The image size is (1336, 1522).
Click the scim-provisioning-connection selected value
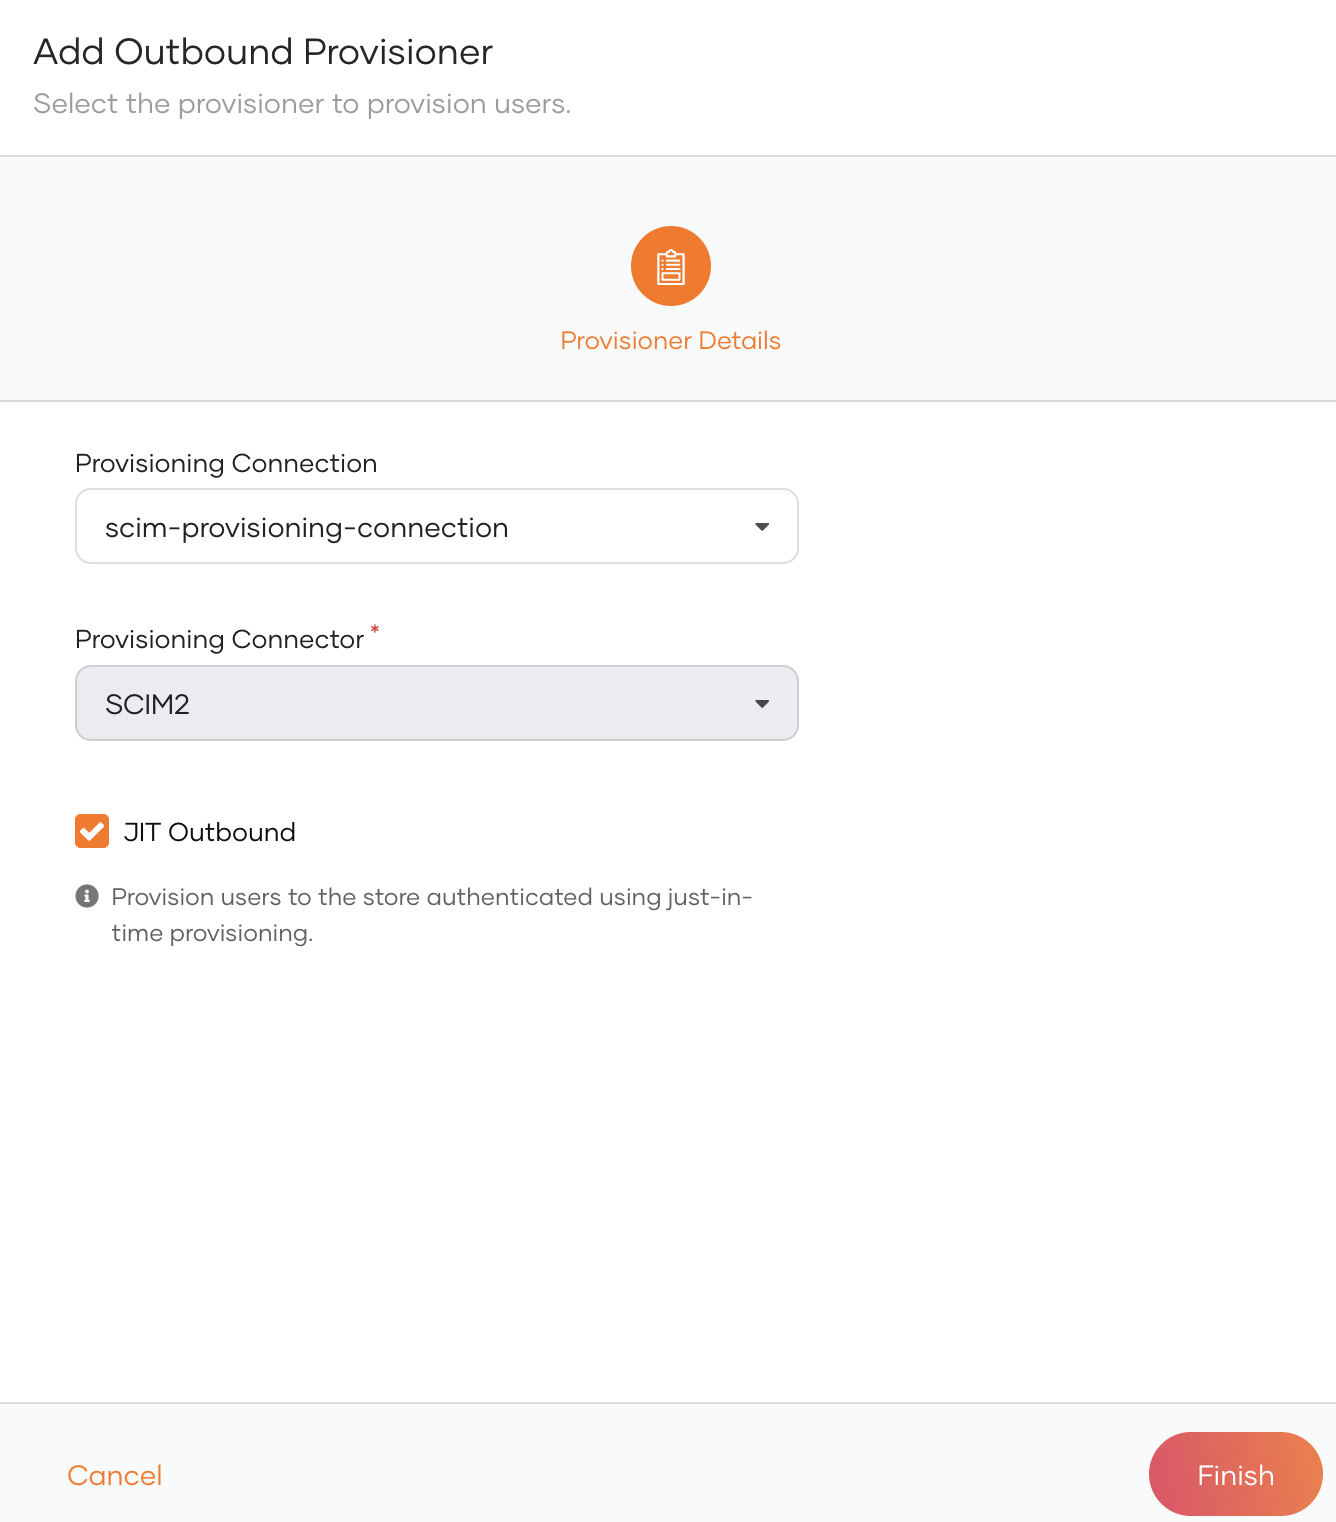click(x=306, y=528)
